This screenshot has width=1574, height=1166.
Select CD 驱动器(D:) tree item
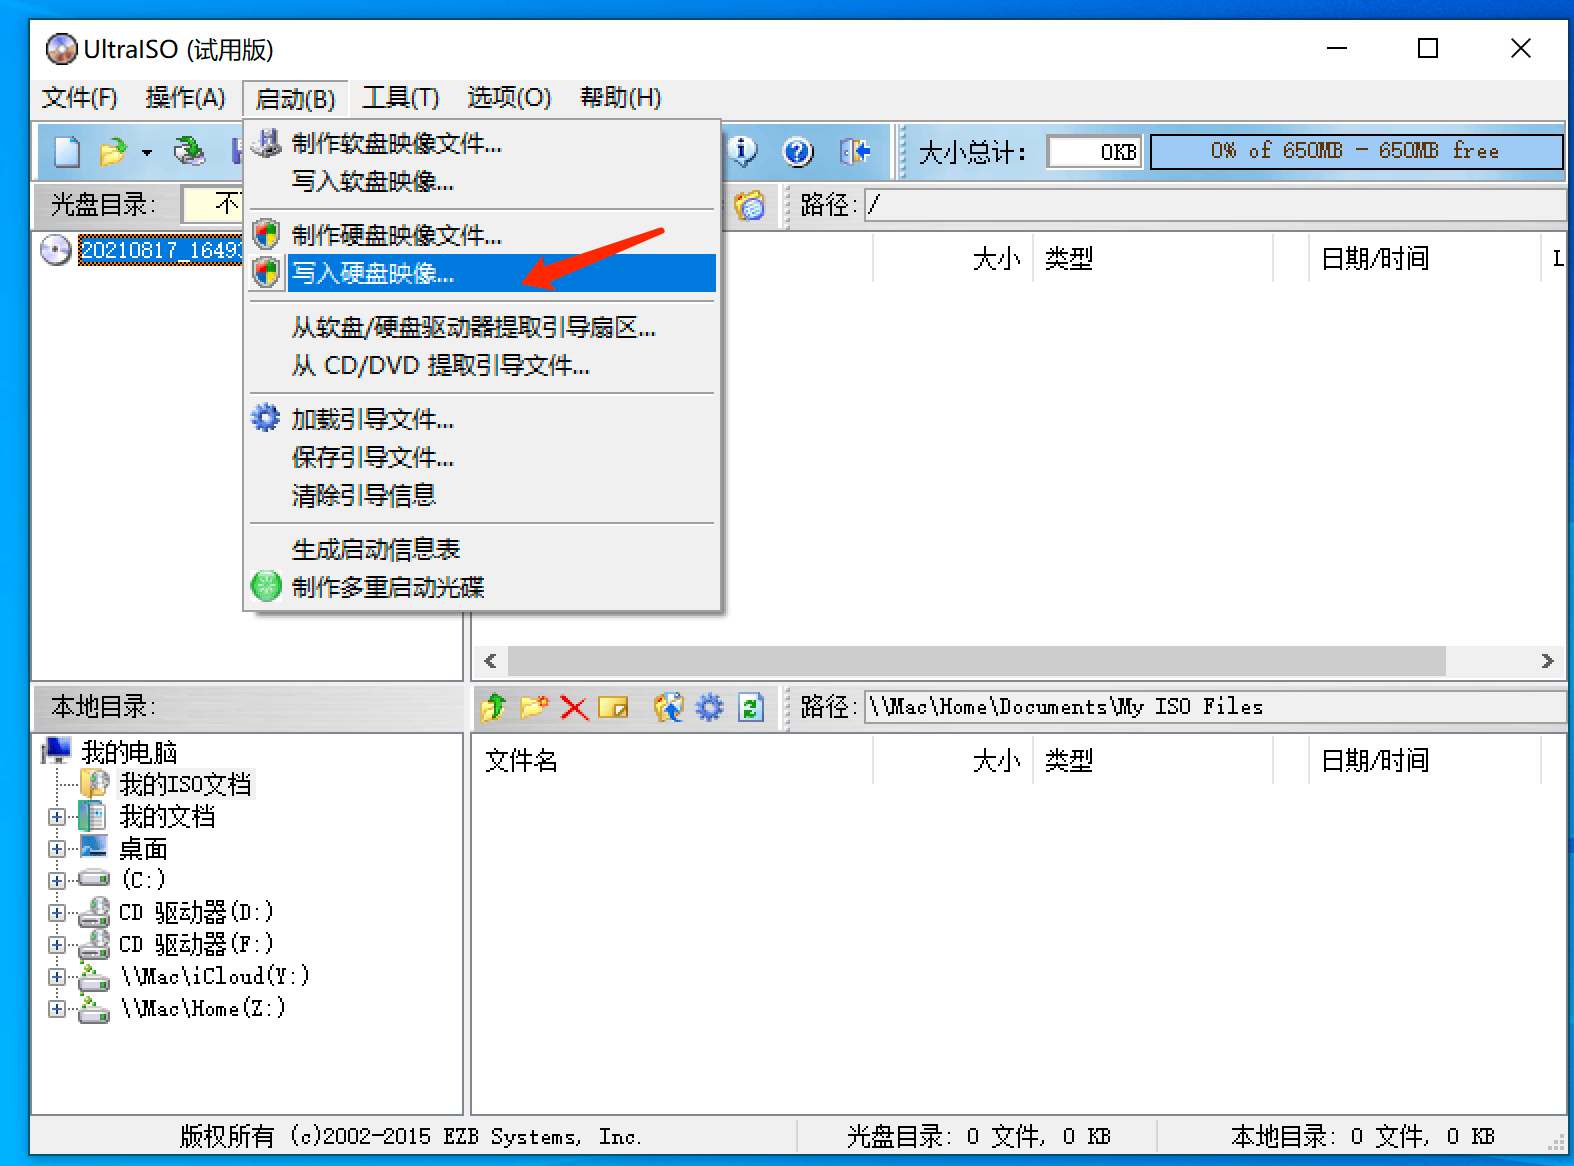(x=196, y=912)
